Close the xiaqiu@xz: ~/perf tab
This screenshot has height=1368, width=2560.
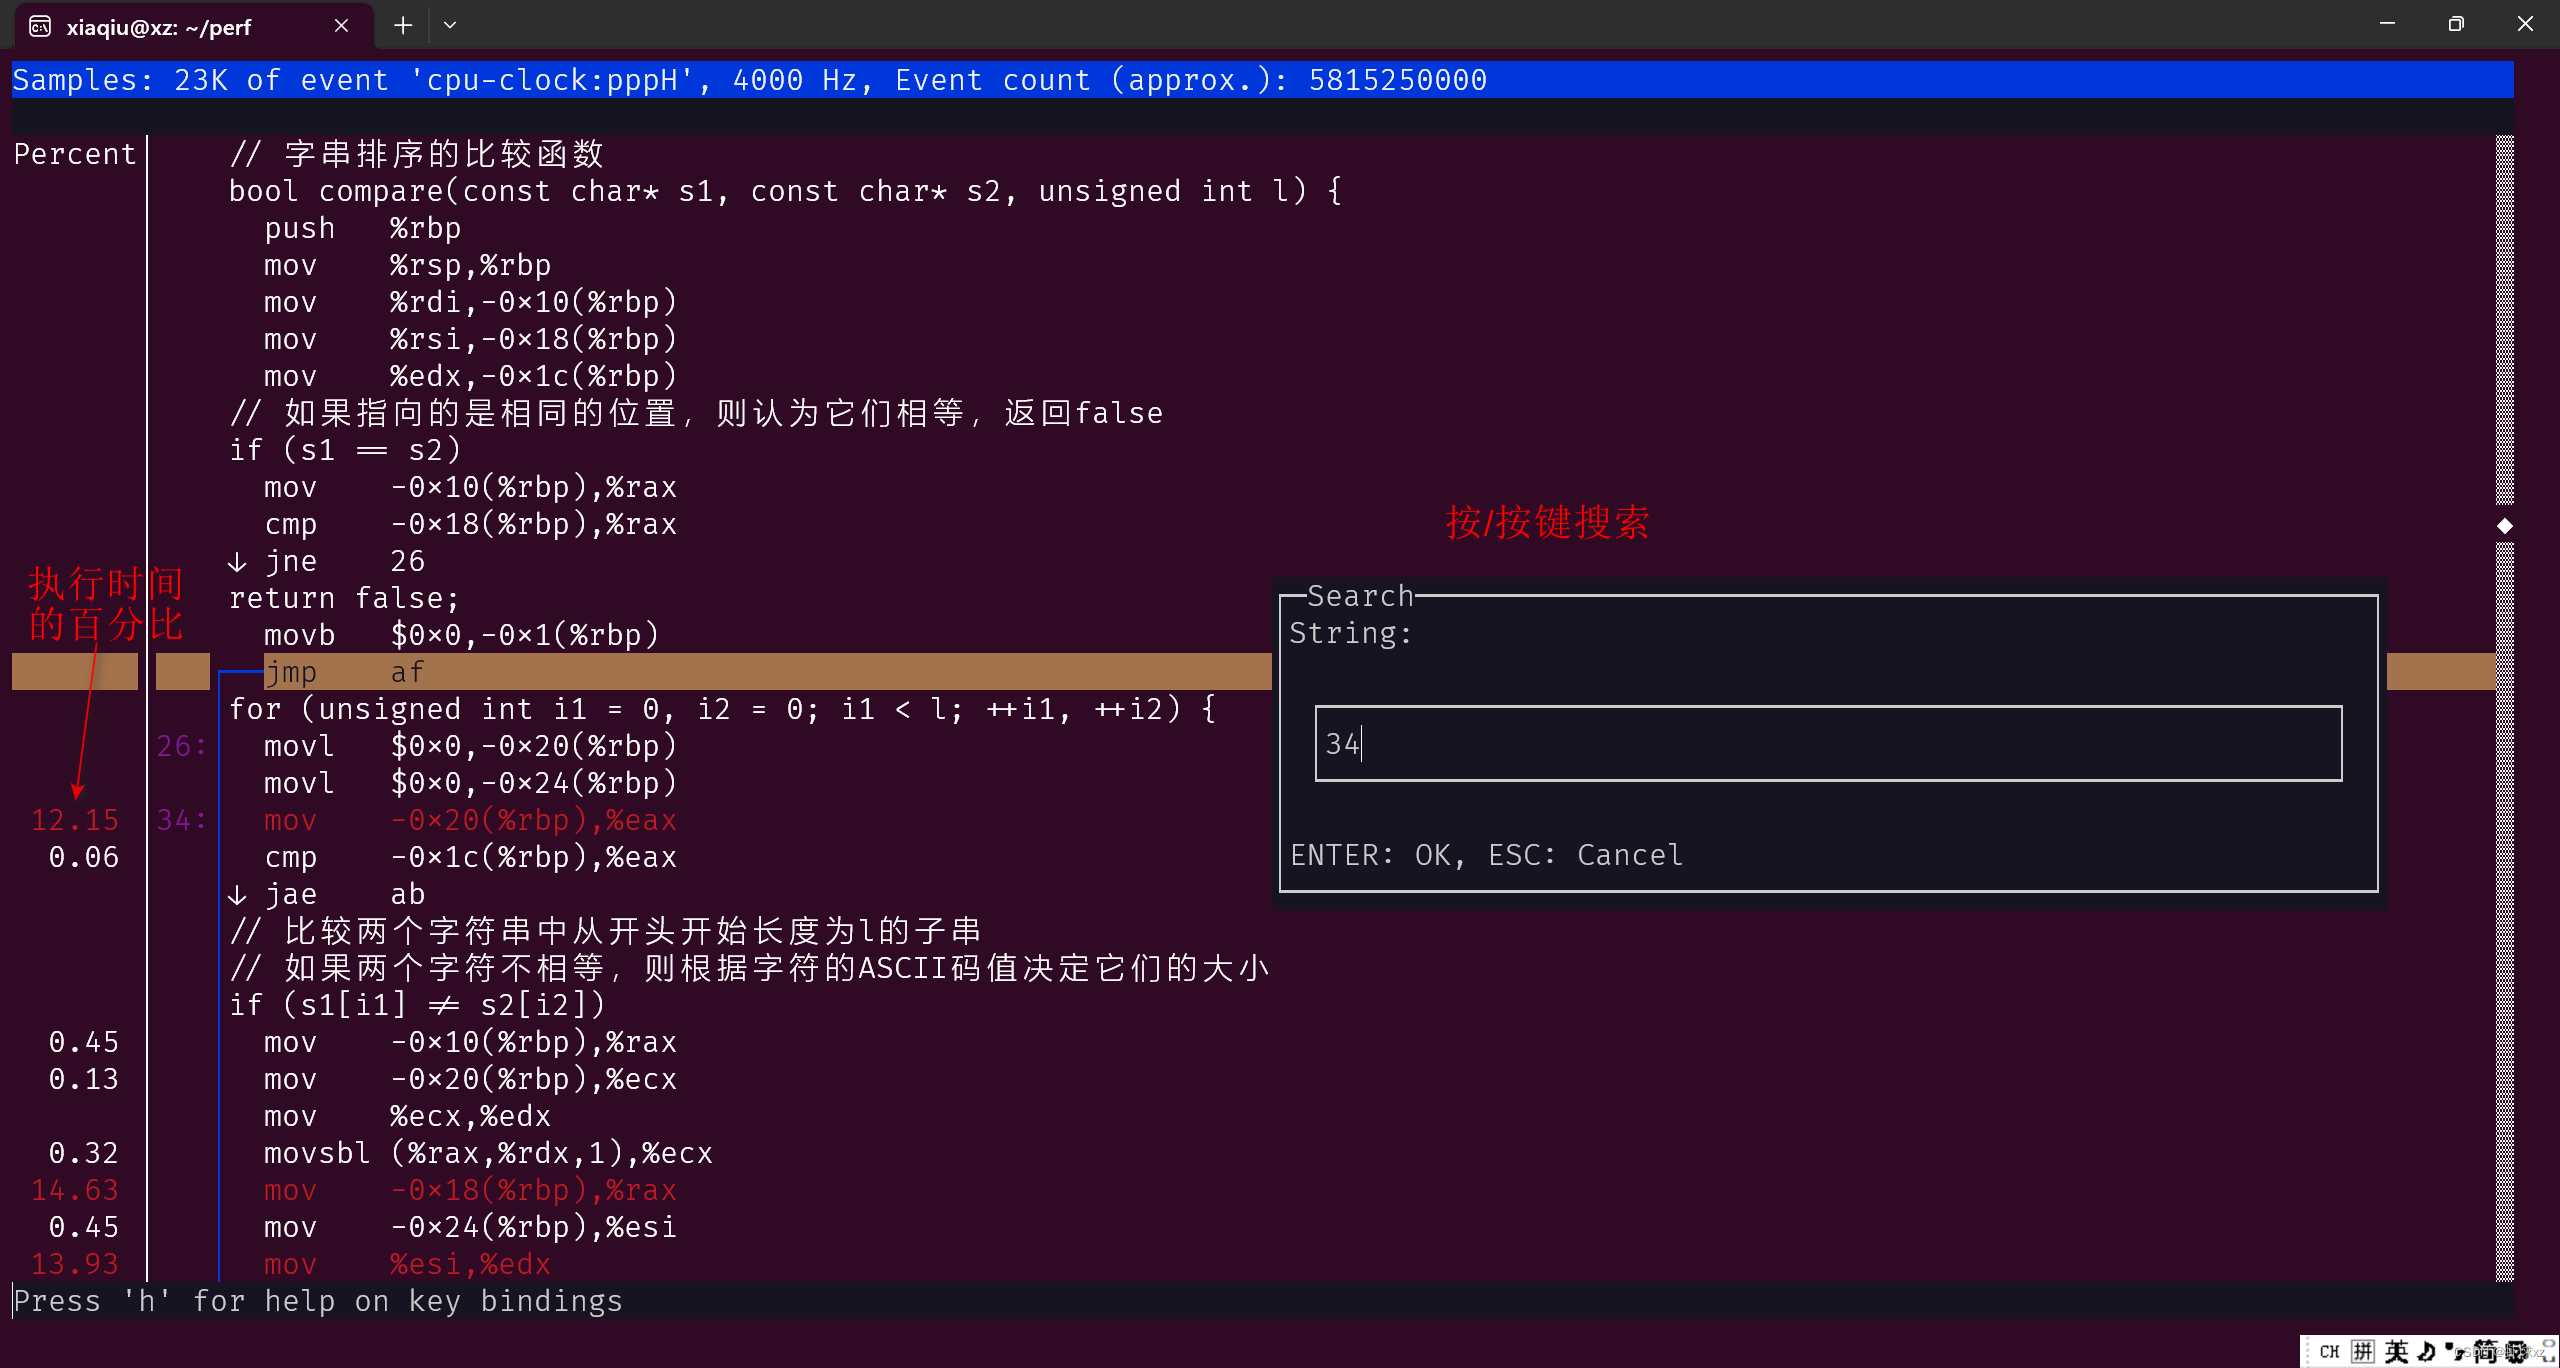tap(341, 26)
